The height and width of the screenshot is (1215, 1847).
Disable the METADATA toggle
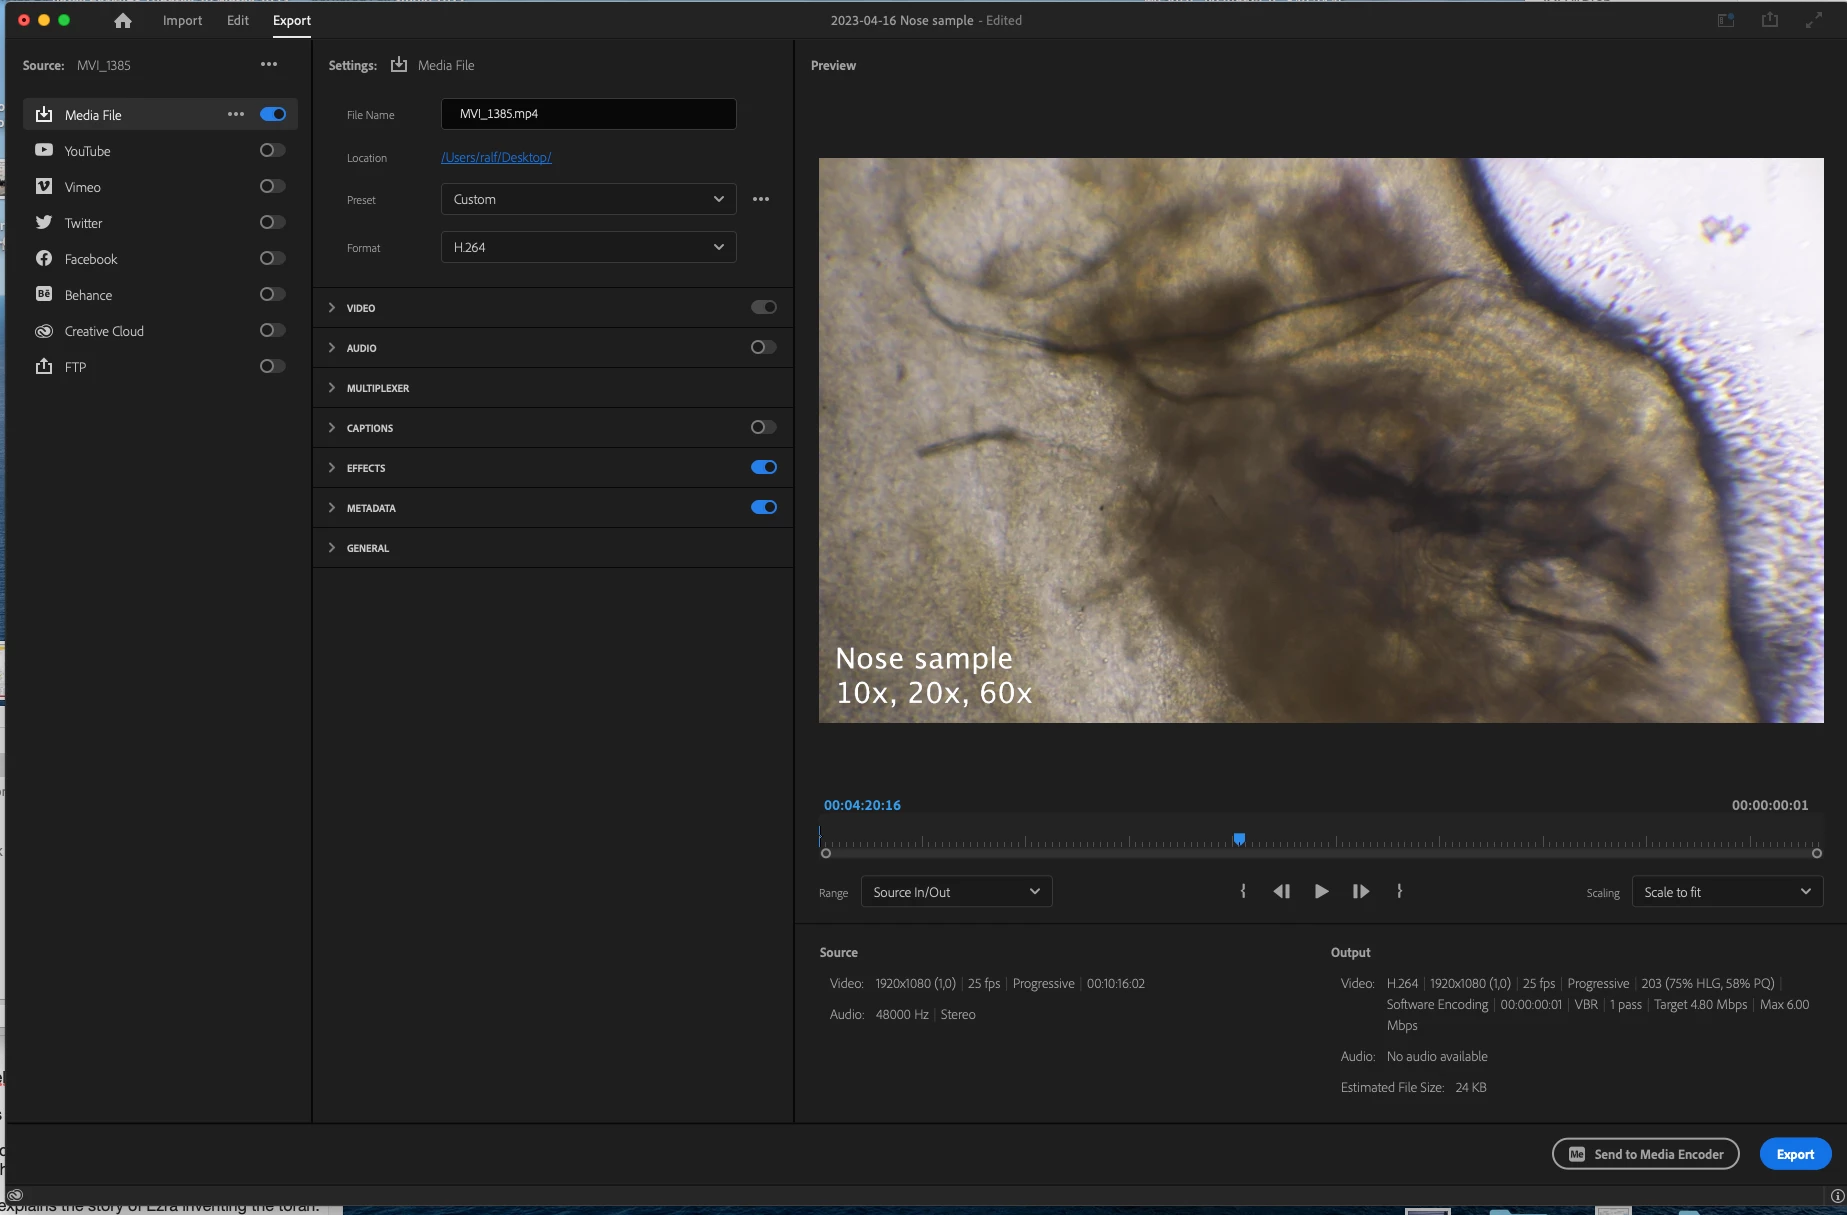764,507
